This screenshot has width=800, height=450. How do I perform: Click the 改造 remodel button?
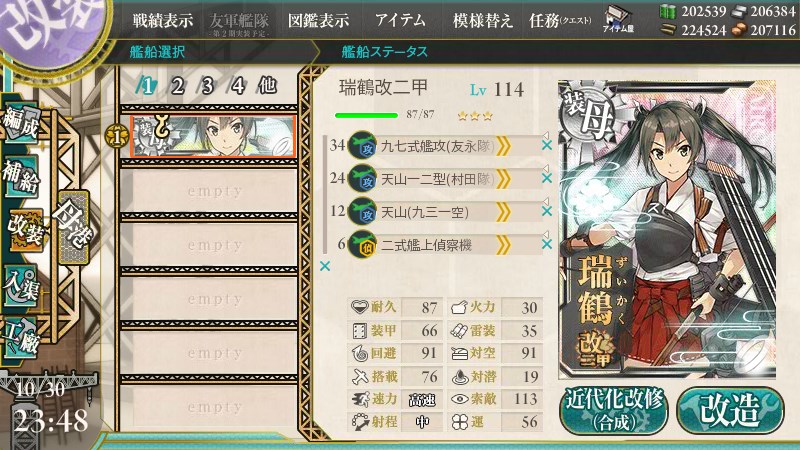pyautogui.click(x=730, y=410)
